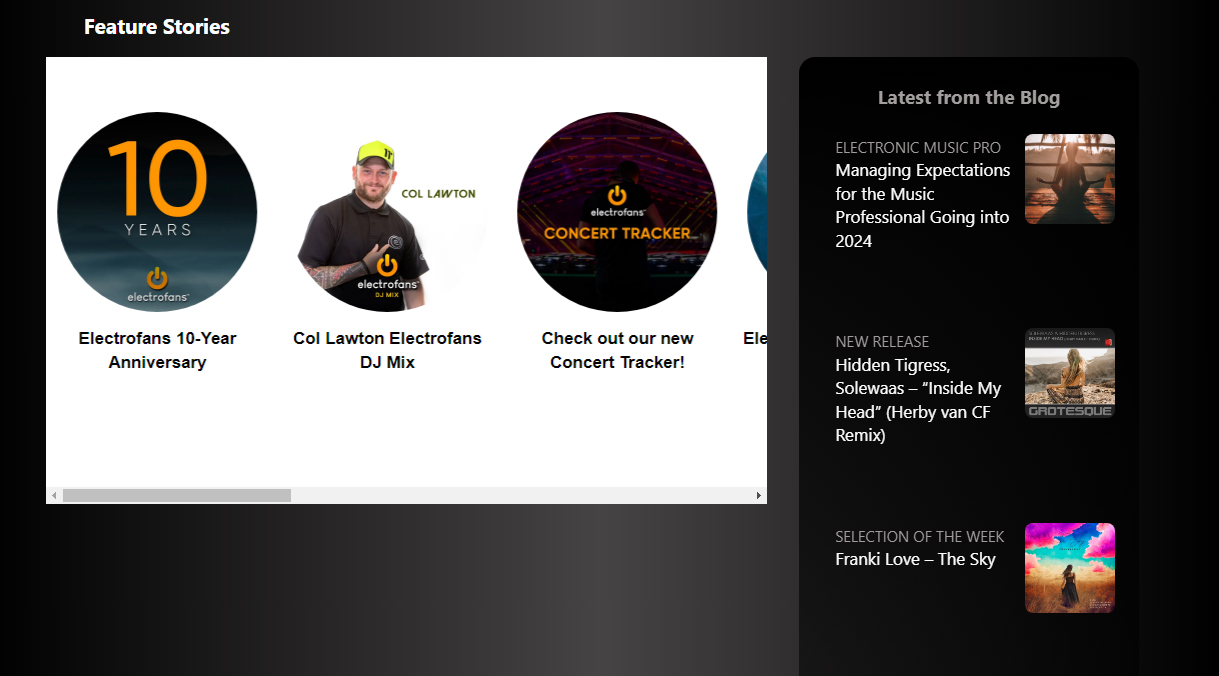Follow the Check out our new Concert Tracker link
Image resolution: width=1219 pixels, height=676 pixels.
click(617, 350)
